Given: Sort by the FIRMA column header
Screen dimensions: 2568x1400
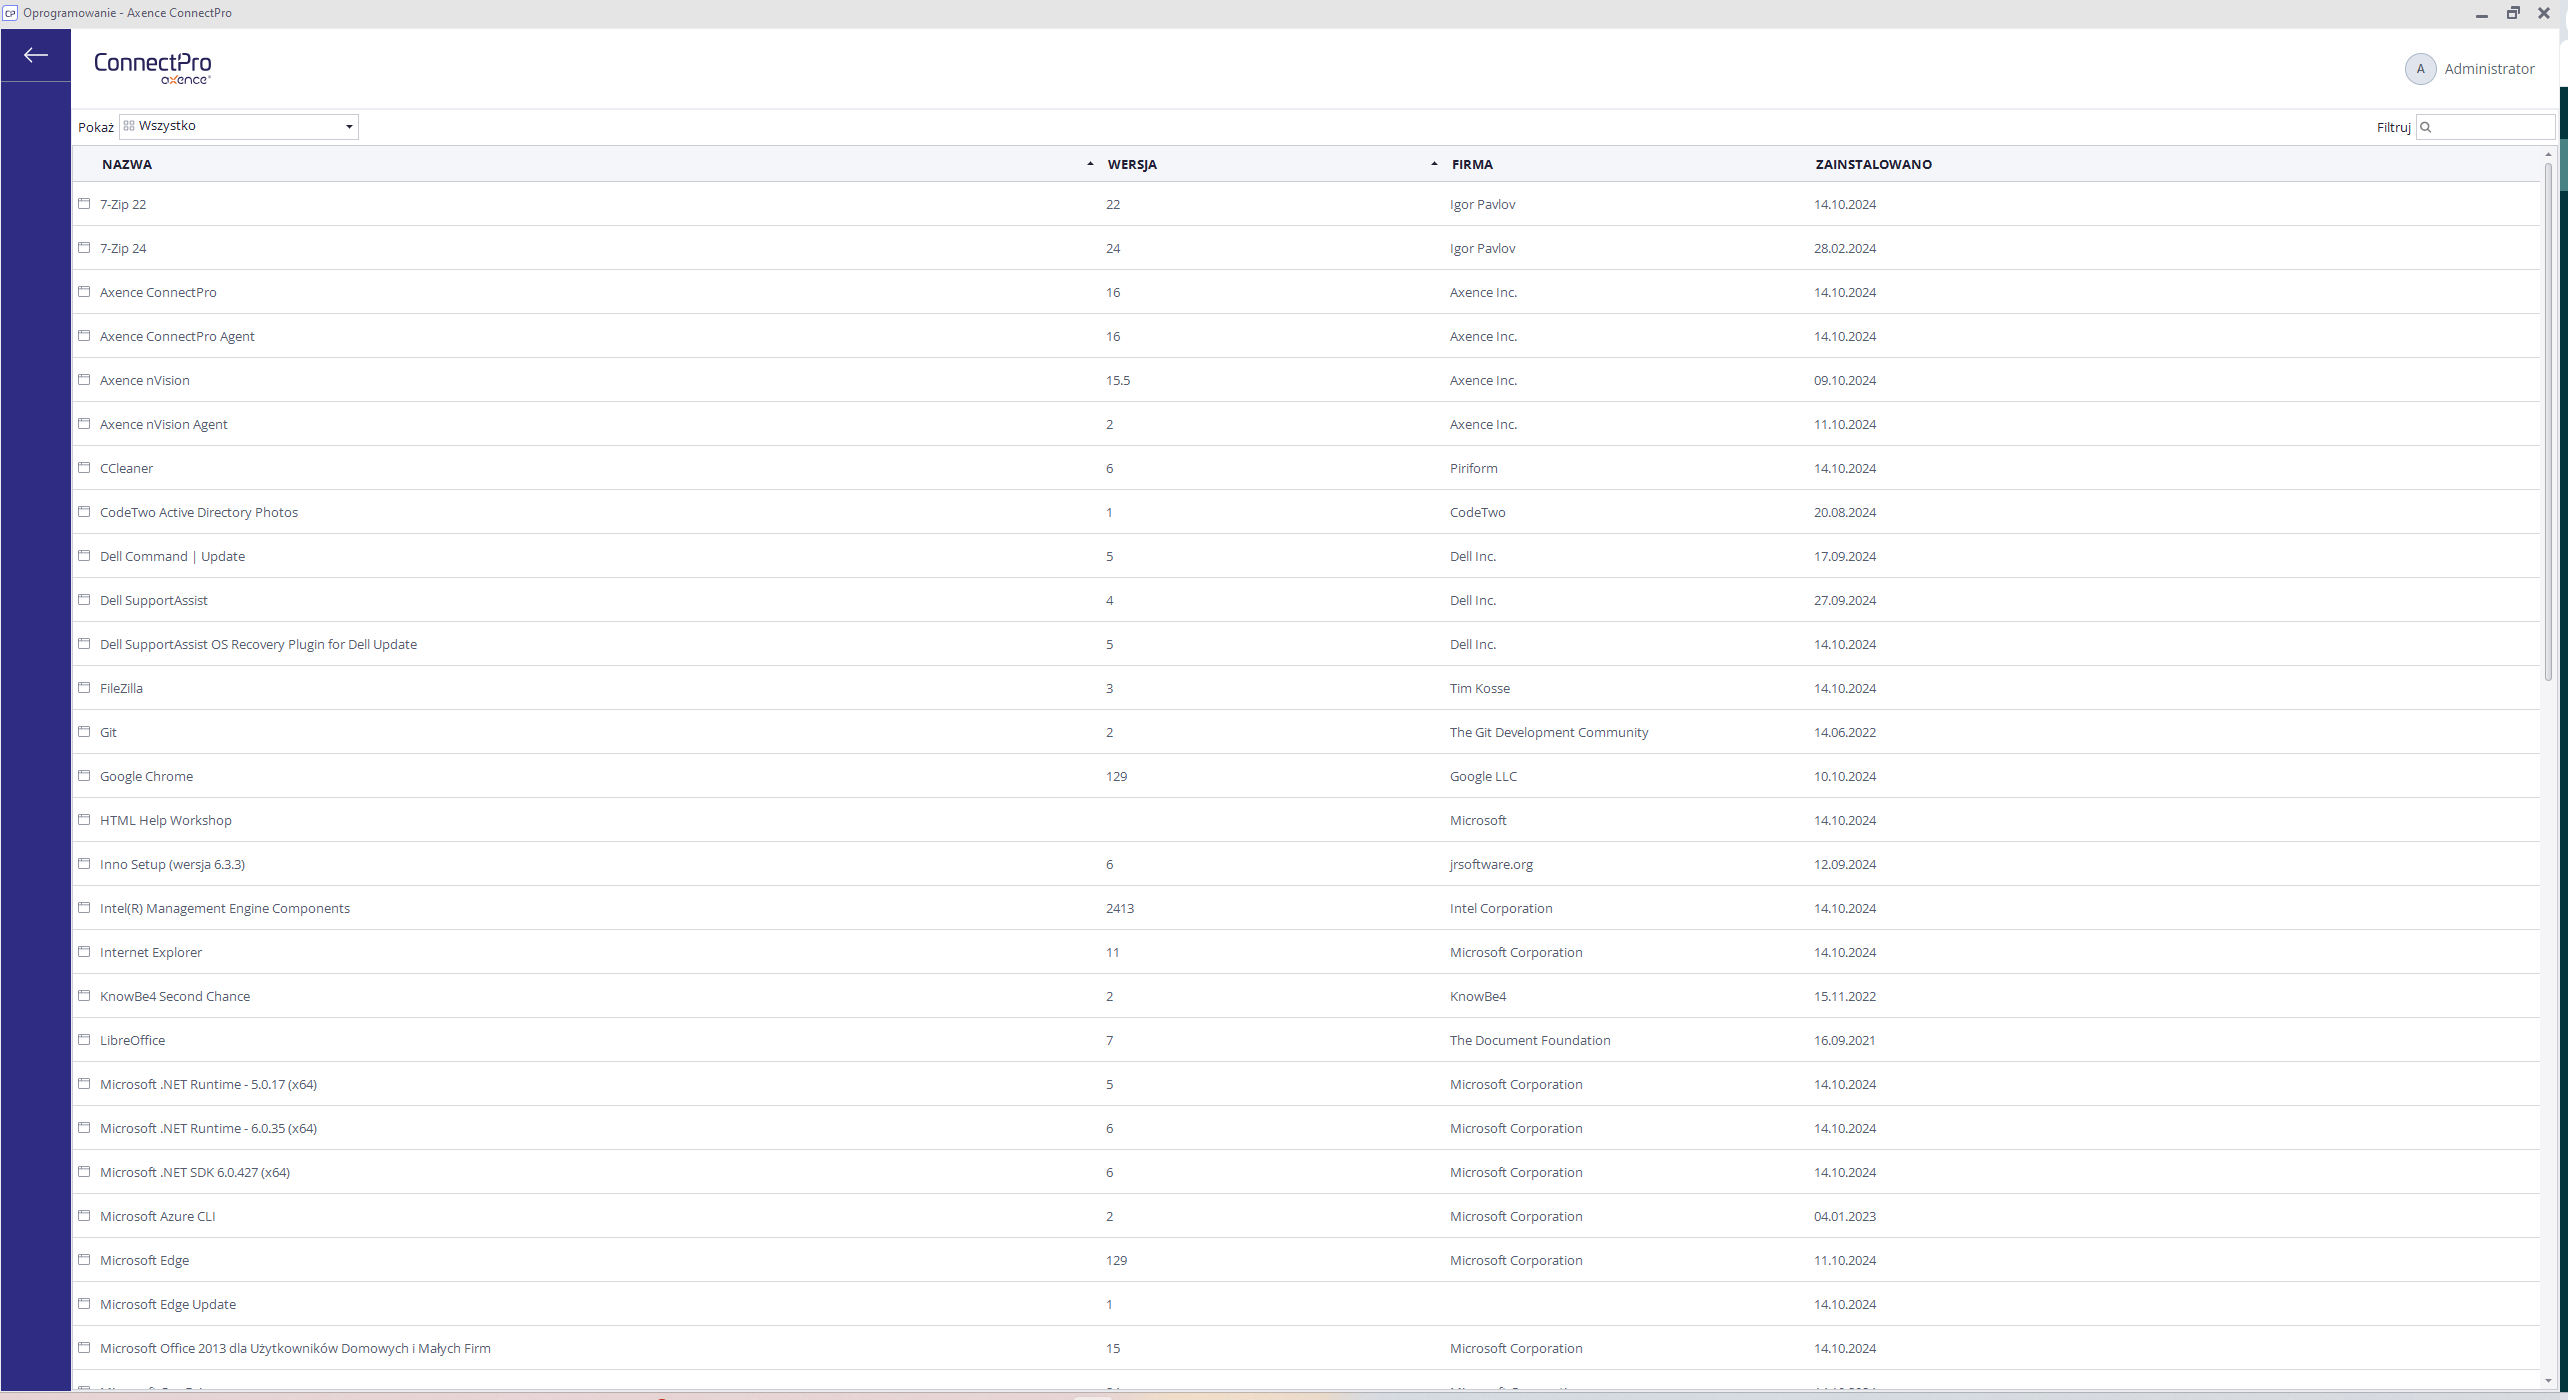Looking at the screenshot, I should (x=1472, y=164).
